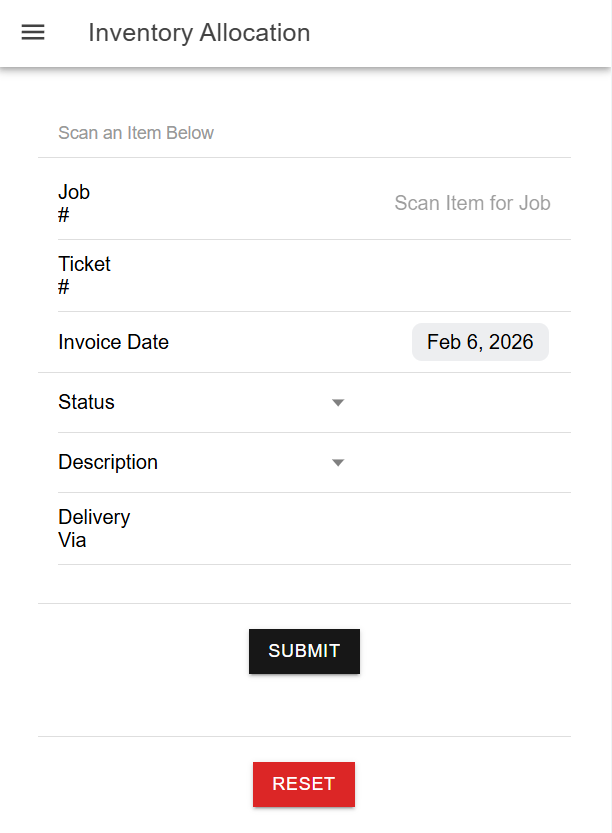Expand the Status dropdown arrow
The width and height of the screenshot is (612, 833).
(x=338, y=402)
